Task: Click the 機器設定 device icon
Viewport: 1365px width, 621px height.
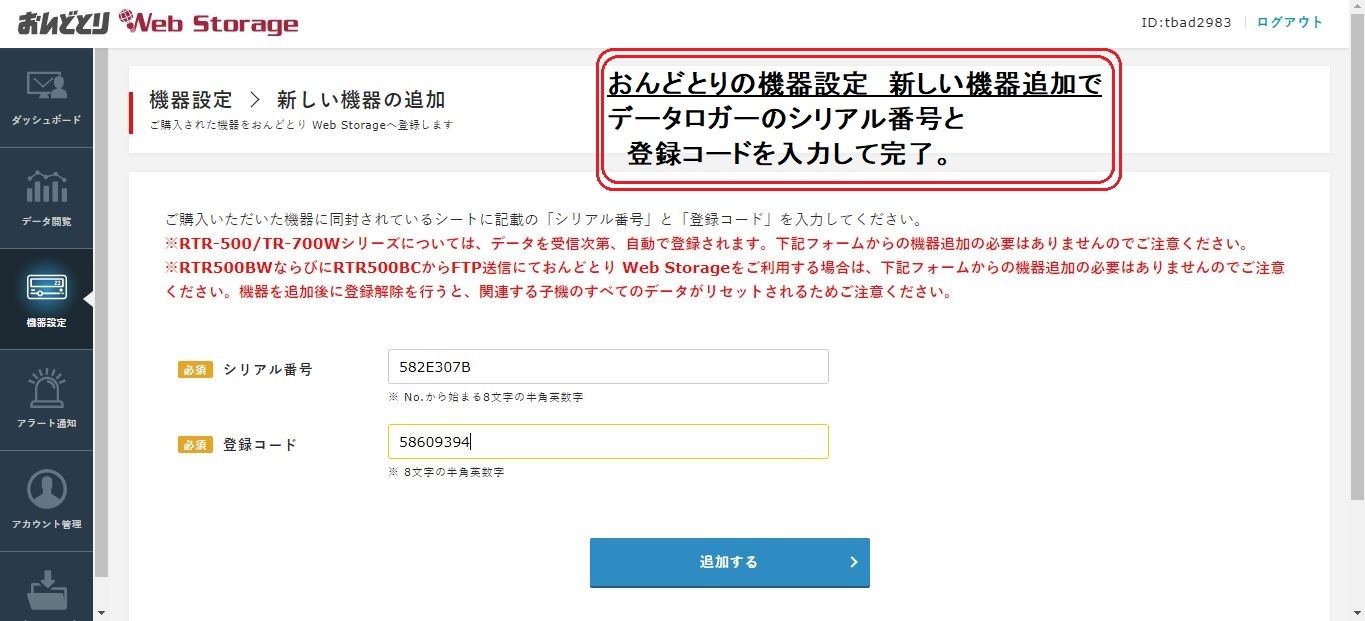Action: tap(46, 288)
